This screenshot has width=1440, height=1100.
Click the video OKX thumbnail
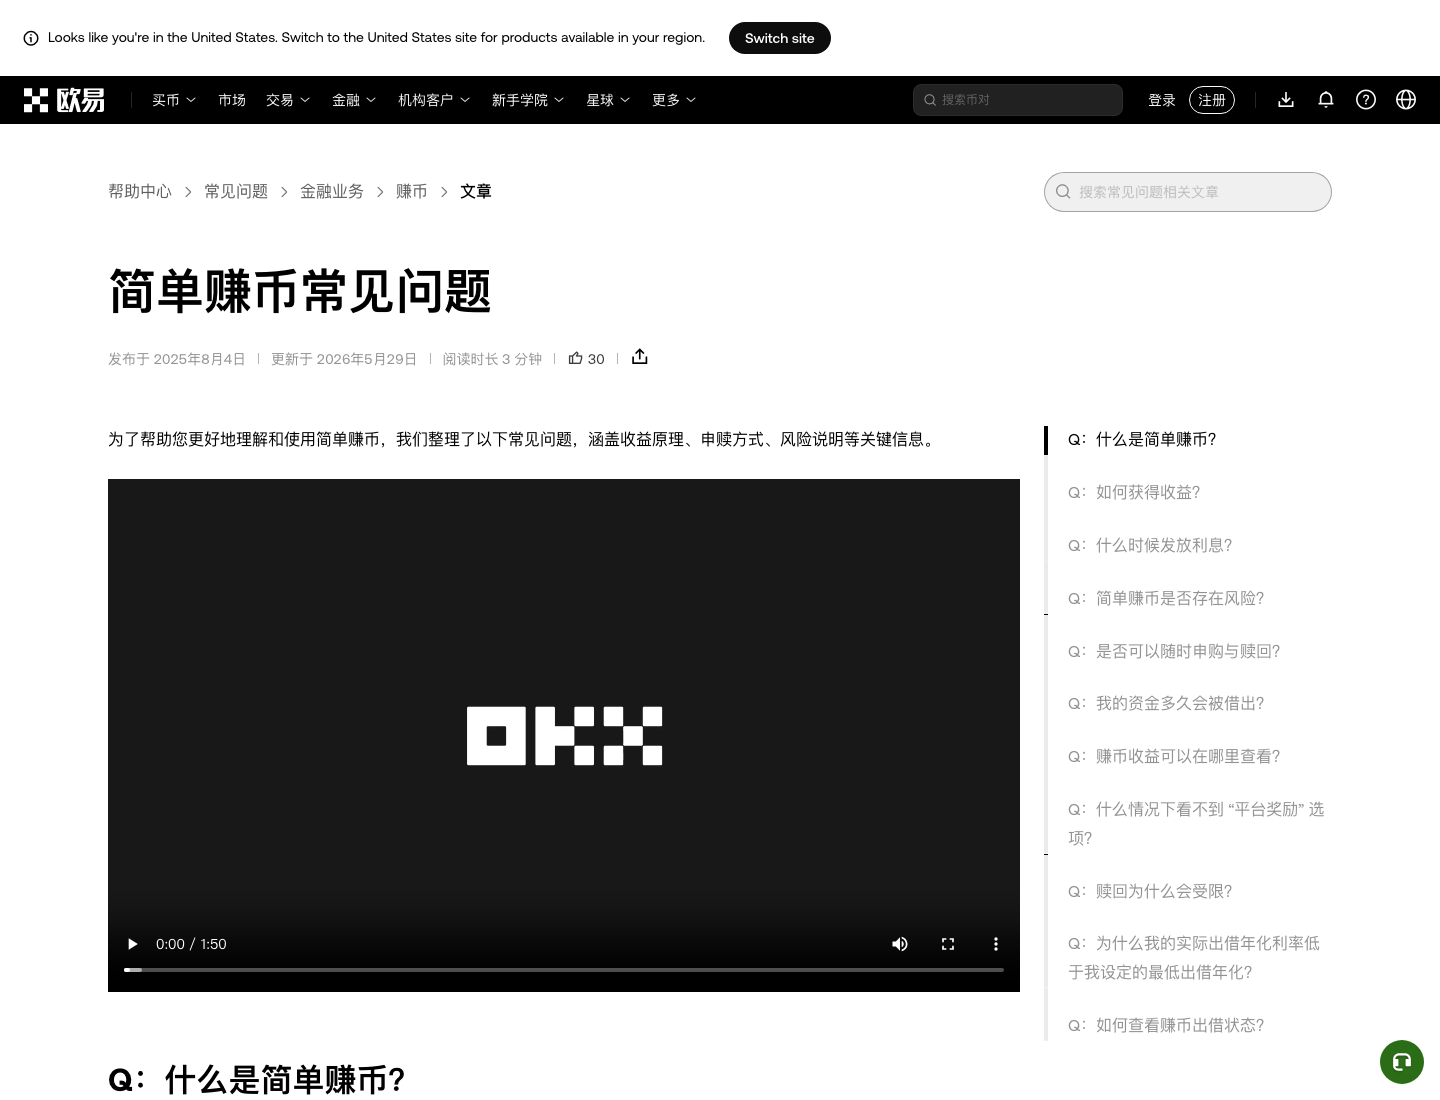(x=564, y=736)
